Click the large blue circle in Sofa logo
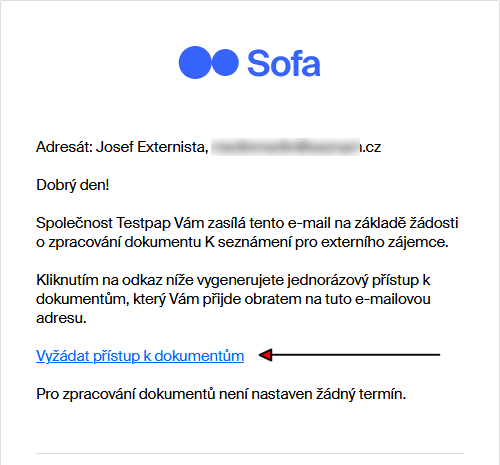The width and height of the screenshot is (500, 465). [x=195, y=62]
